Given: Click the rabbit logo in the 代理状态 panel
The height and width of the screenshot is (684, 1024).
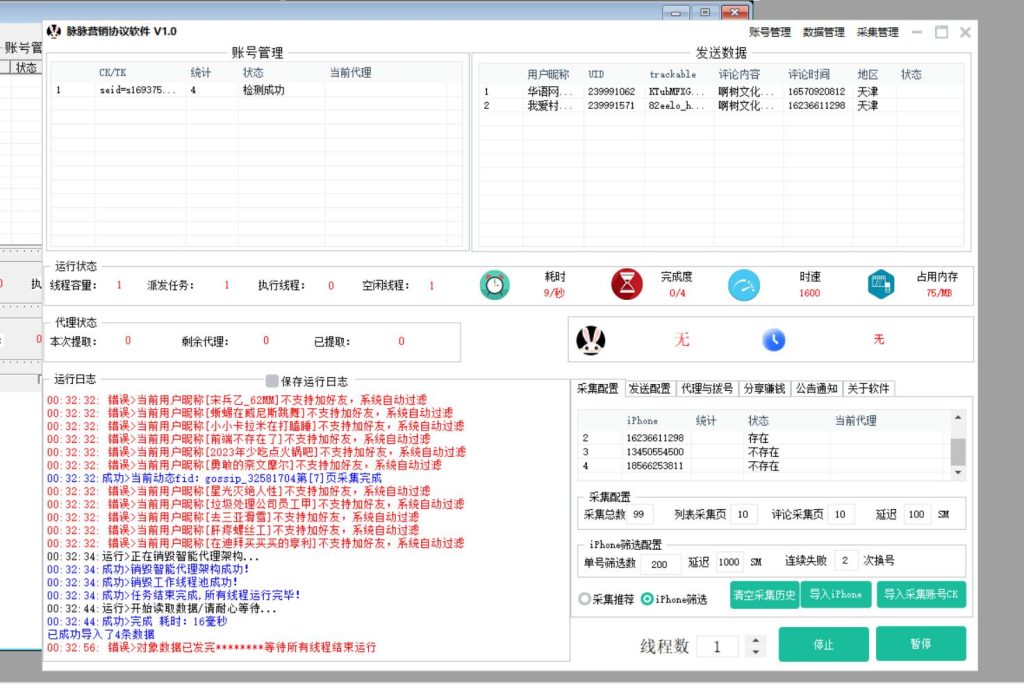Looking at the screenshot, I should [590, 339].
